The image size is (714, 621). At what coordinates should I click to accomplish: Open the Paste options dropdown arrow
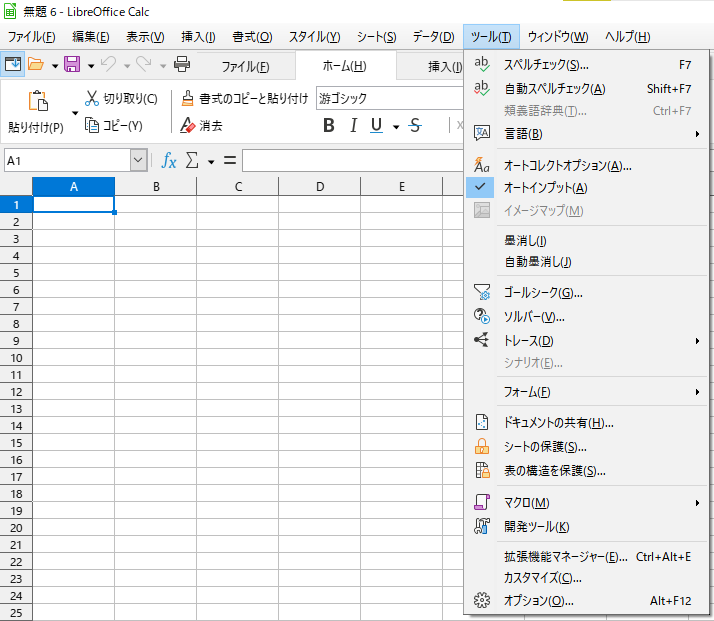(x=75, y=113)
